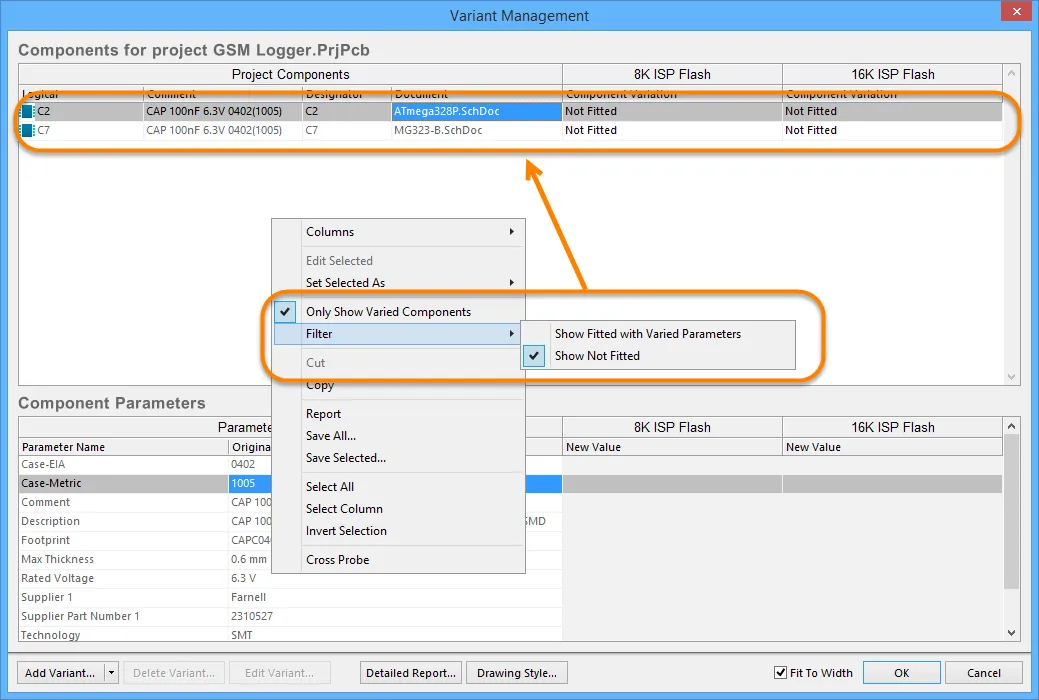Click 8K ISP Flash Not Fitted for C2

point(672,111)
